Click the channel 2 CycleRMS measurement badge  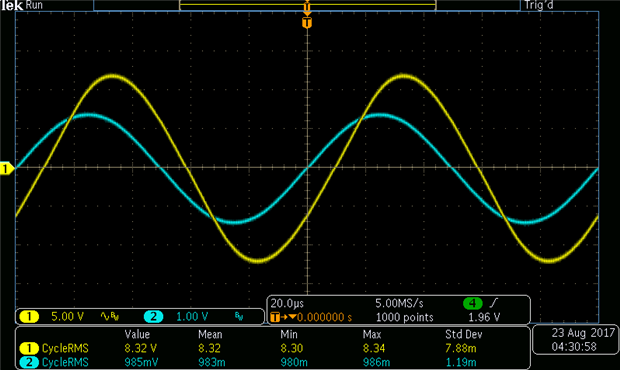[29, 362]
